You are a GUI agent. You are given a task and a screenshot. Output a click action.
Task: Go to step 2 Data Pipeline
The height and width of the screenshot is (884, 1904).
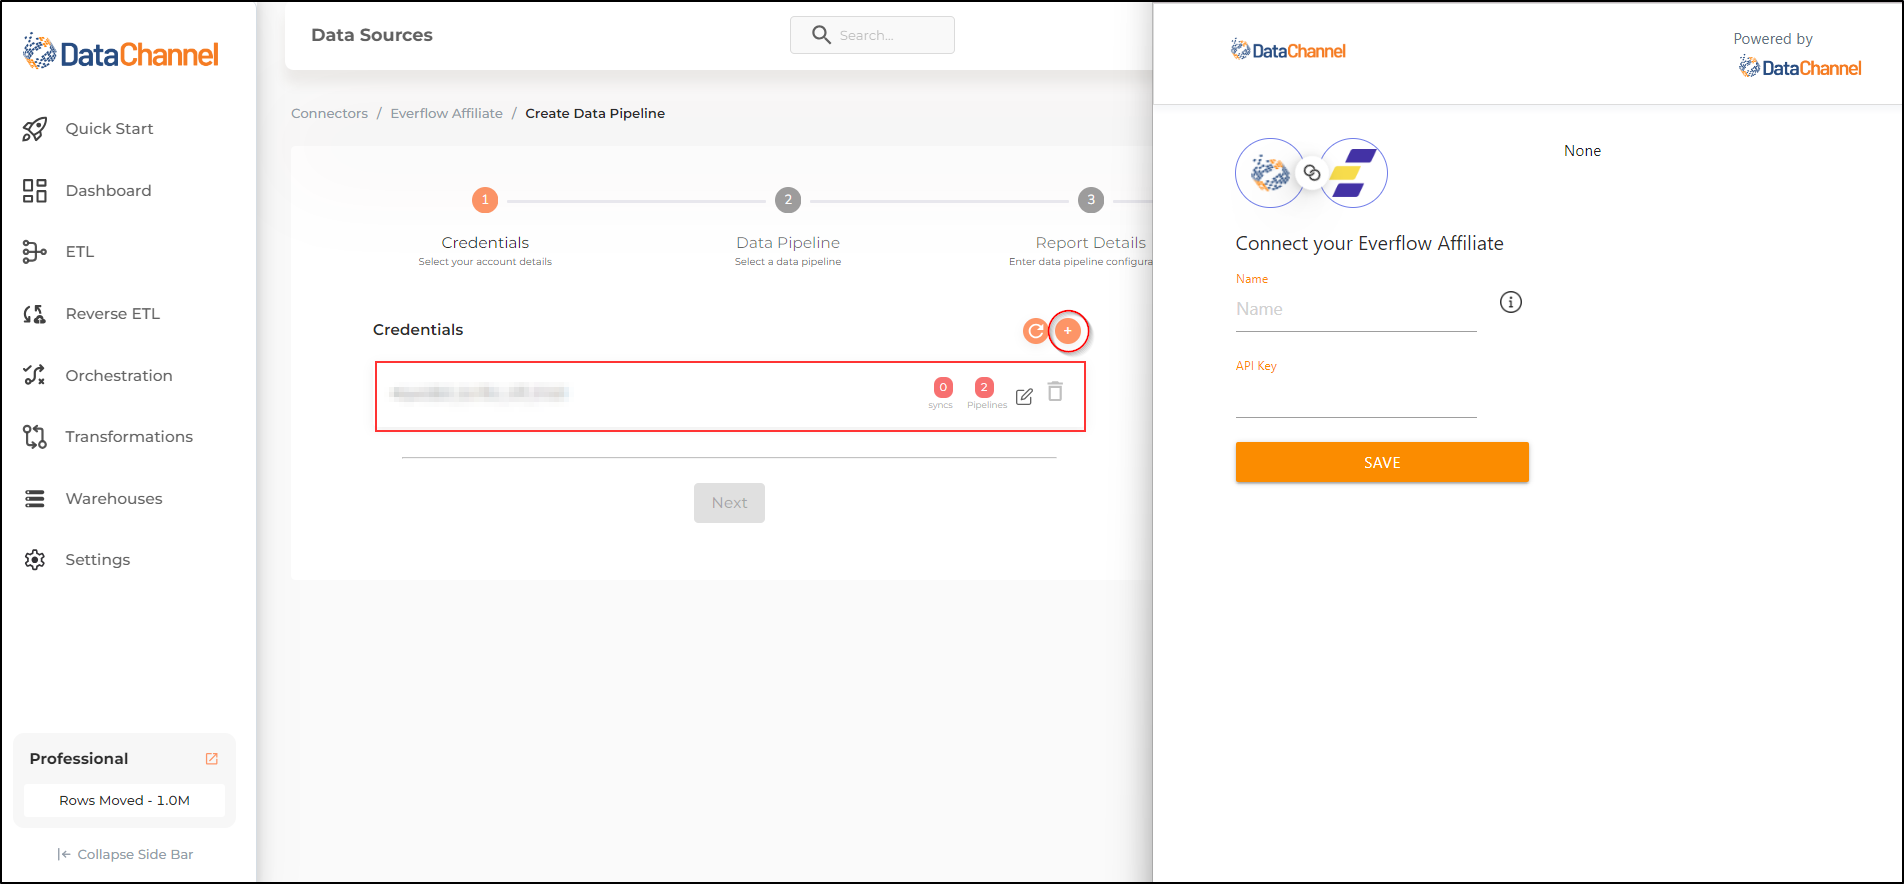pos(788,201)
